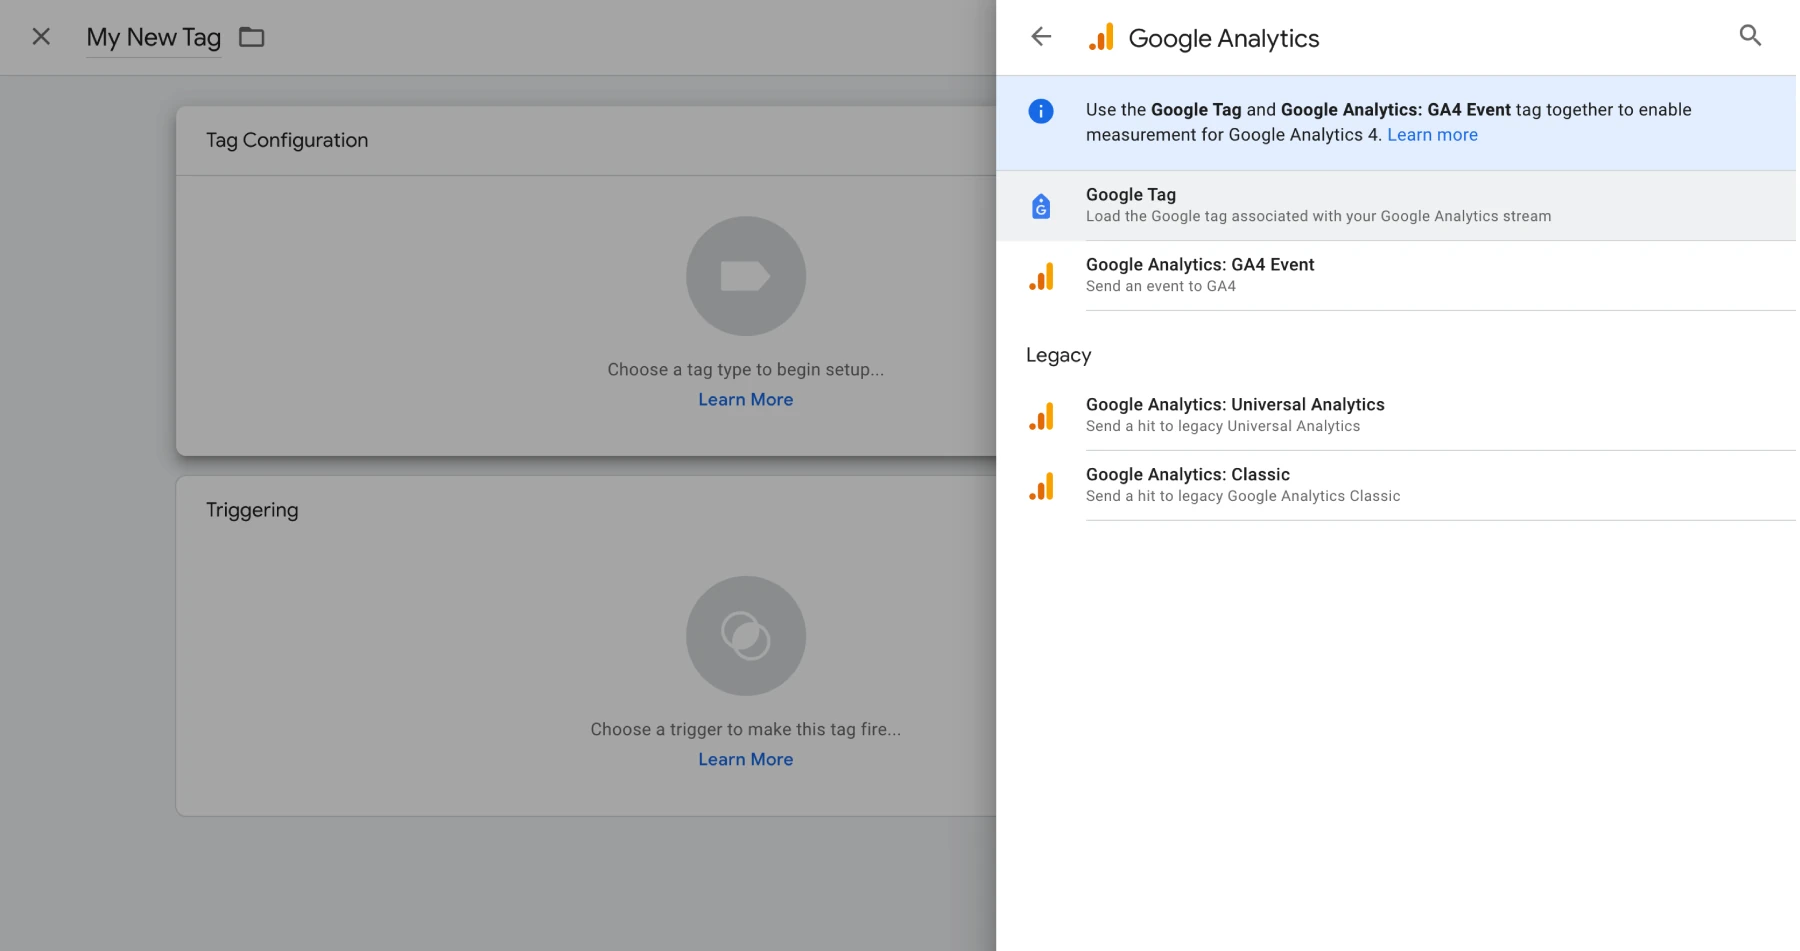Screen dimensions: 1800x951
Task: Click the 'Triggering' card heading
Action: pyautogui.click(x=252, y=510)
